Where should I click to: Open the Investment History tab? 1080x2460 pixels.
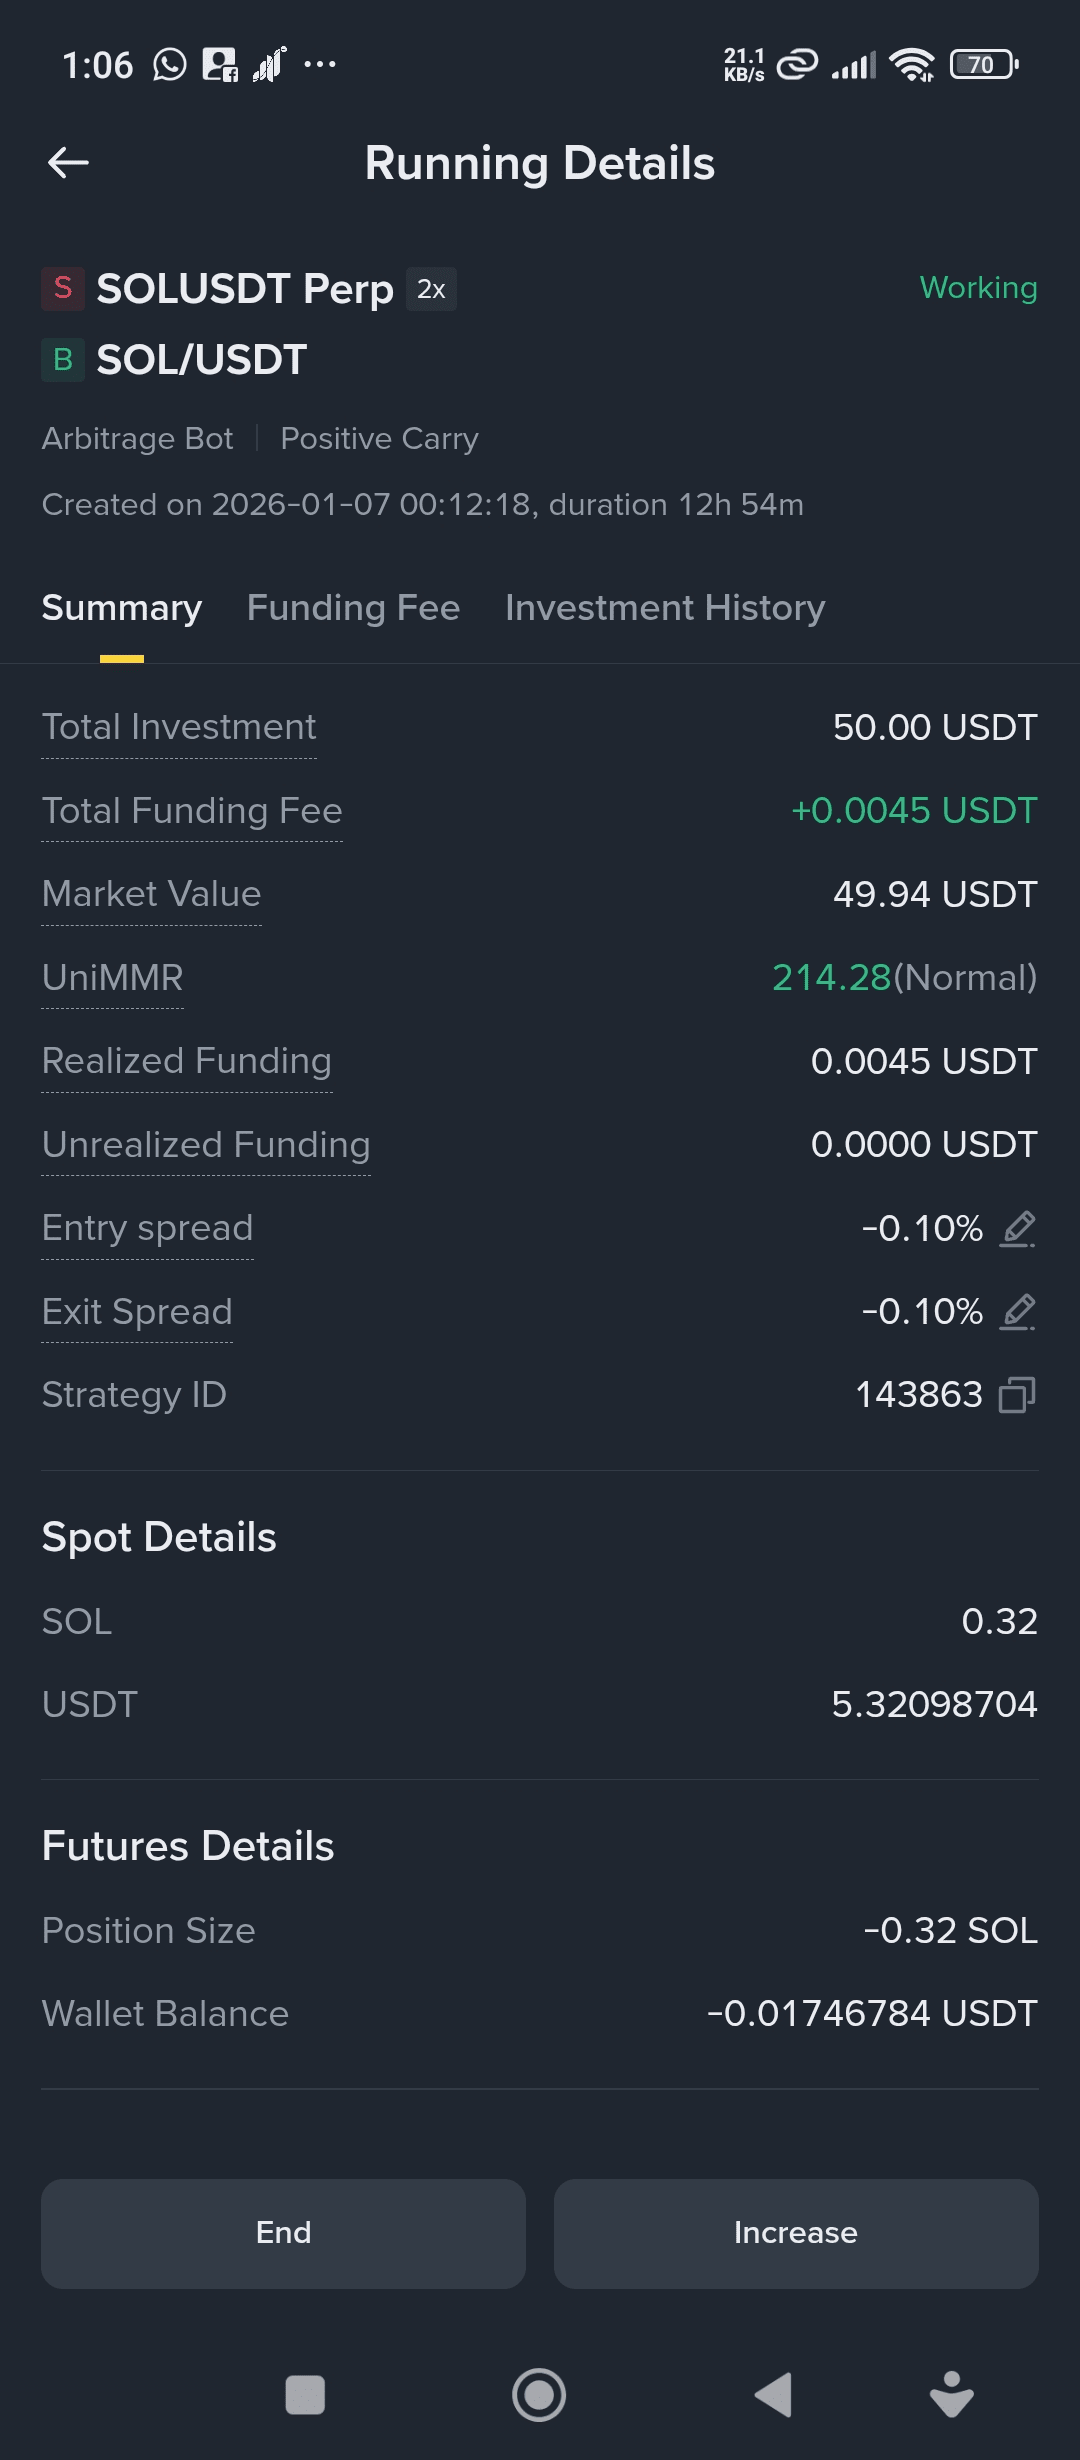tap(665, 608)
